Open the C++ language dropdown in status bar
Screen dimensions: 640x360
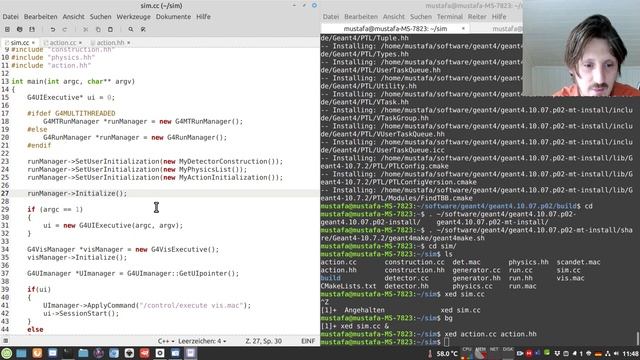pyautogui.click(x=166, y=341)
